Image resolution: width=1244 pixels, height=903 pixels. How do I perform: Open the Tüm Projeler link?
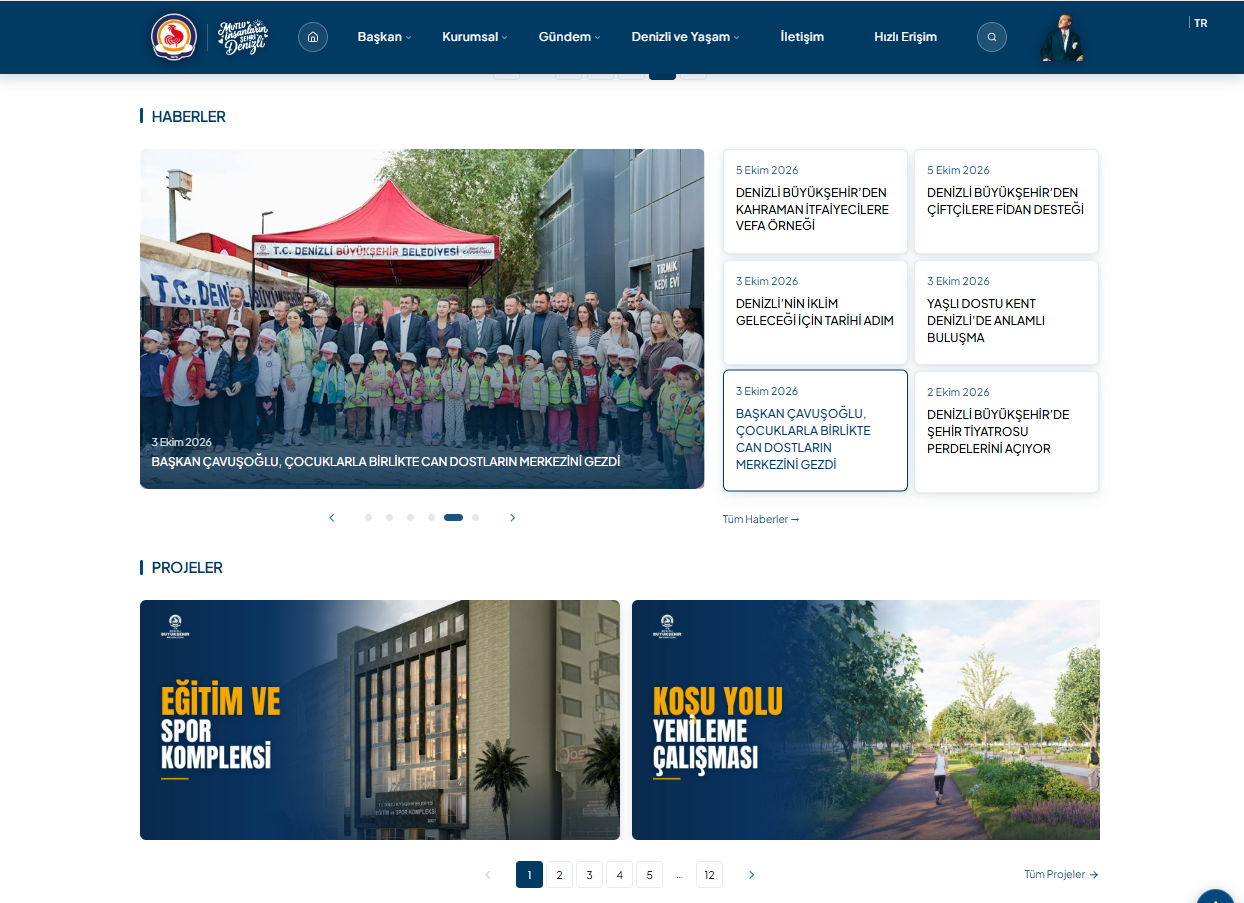[1061, 874]
